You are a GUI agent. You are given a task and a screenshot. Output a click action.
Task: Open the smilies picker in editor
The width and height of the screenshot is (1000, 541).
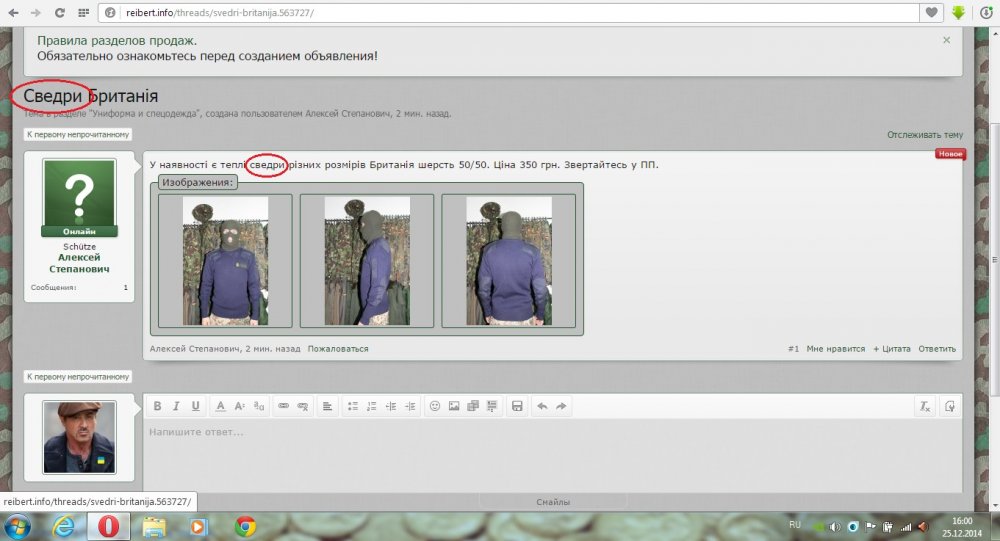pyautogui.click(x=435, y=406)
